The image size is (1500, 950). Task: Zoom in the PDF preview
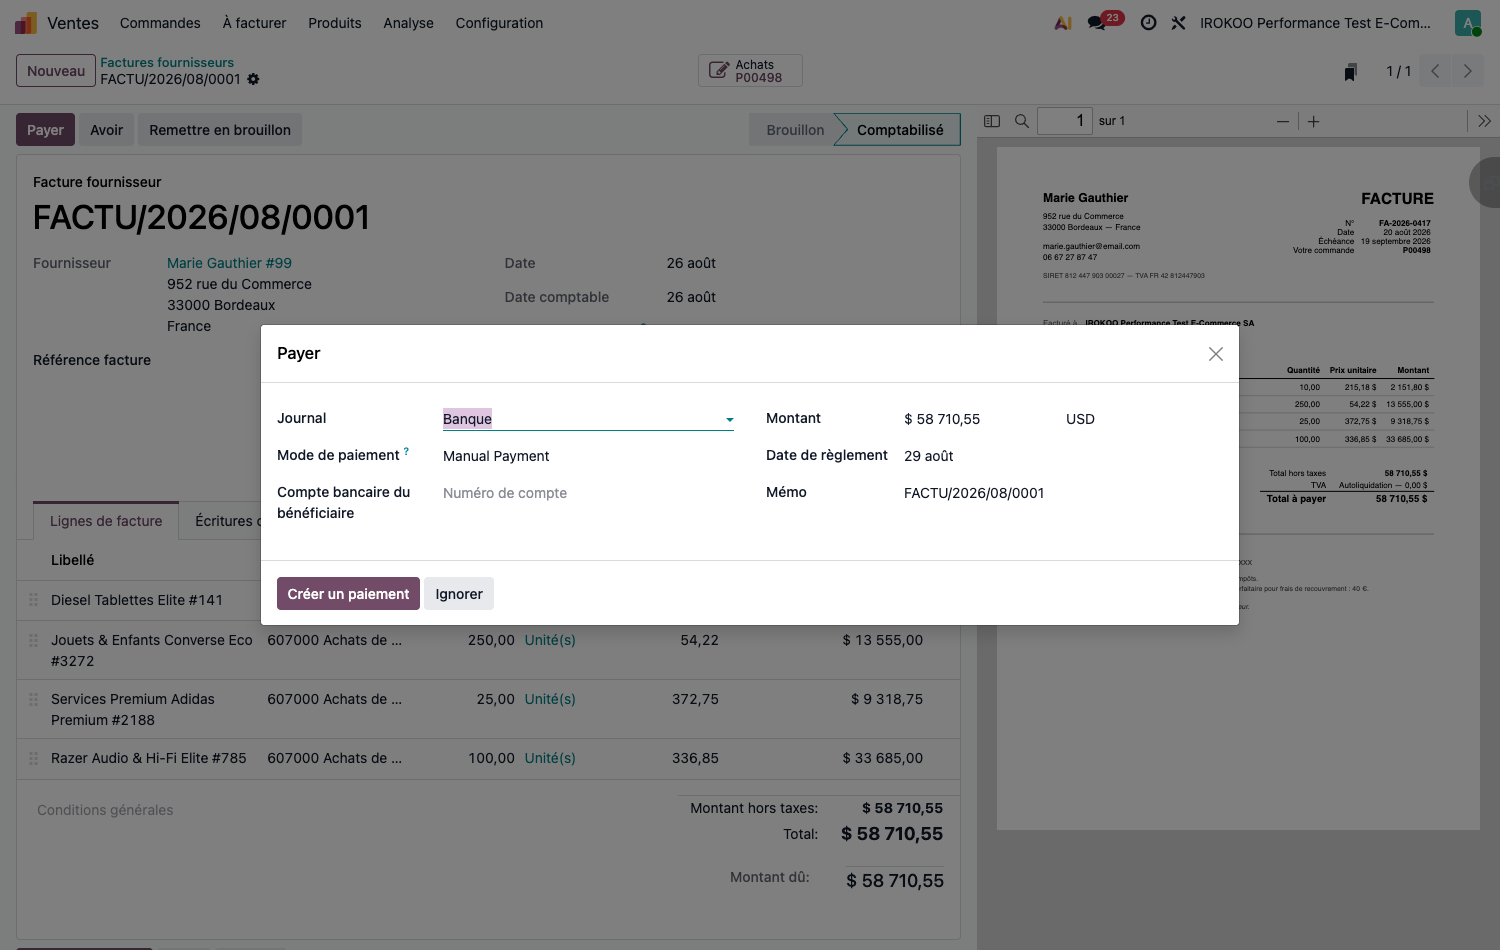tap(1314, 121)
